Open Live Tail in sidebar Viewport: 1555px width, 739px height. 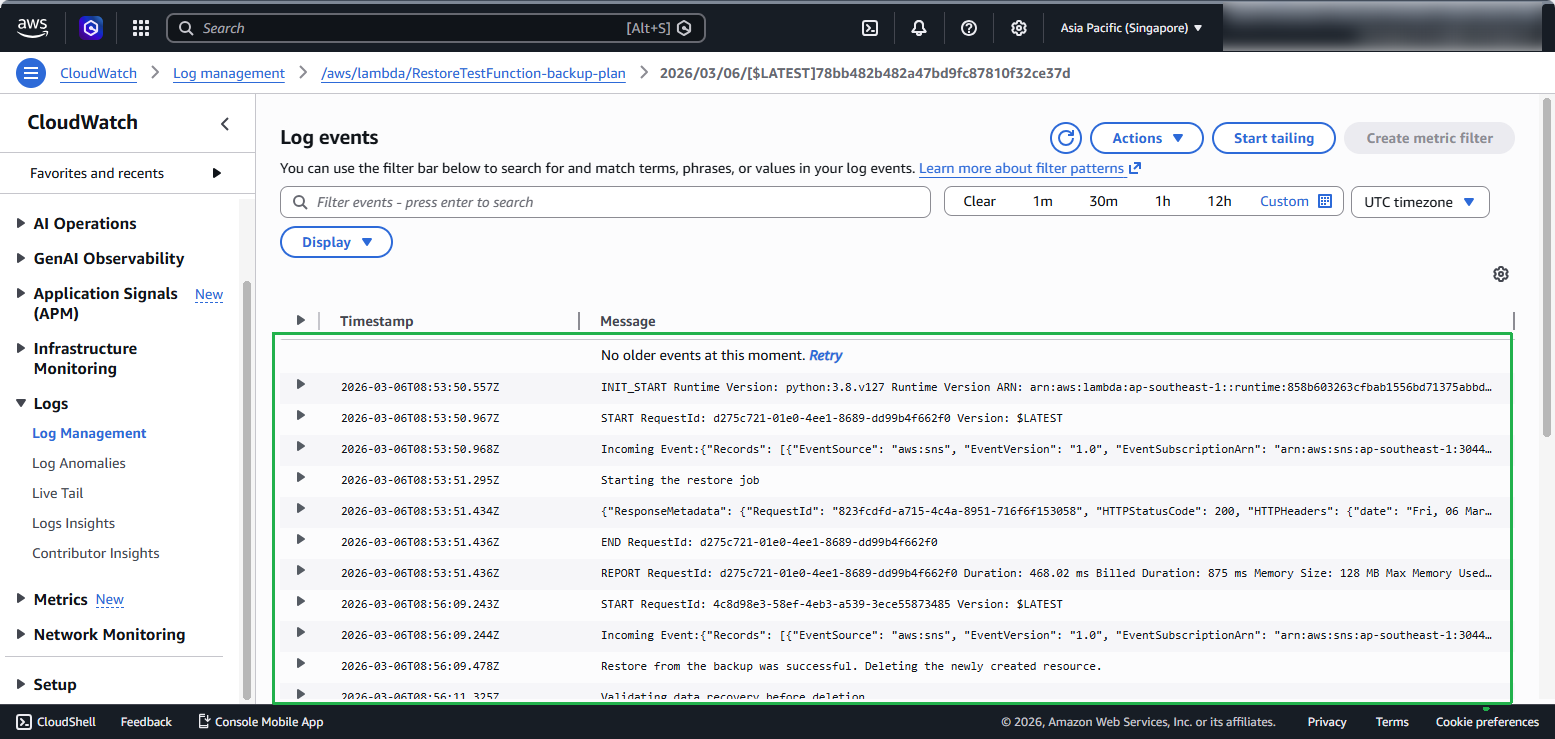coord(58,493)
